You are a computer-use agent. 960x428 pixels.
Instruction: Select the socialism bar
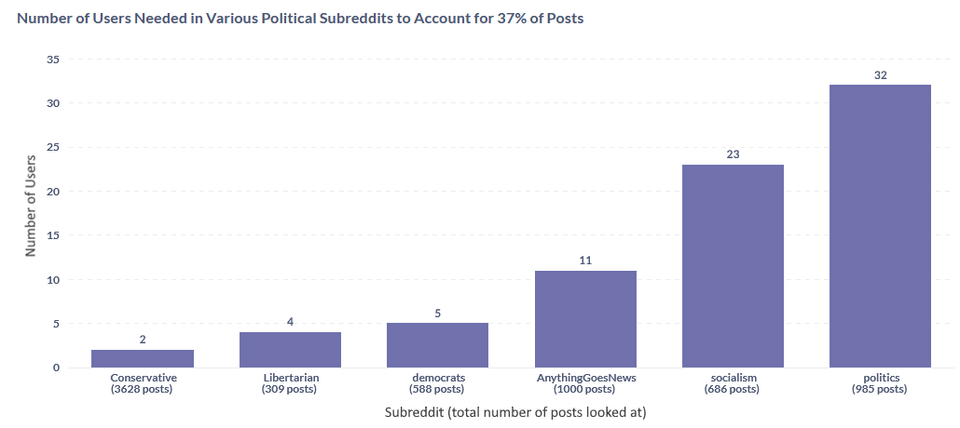coord(733,266)
